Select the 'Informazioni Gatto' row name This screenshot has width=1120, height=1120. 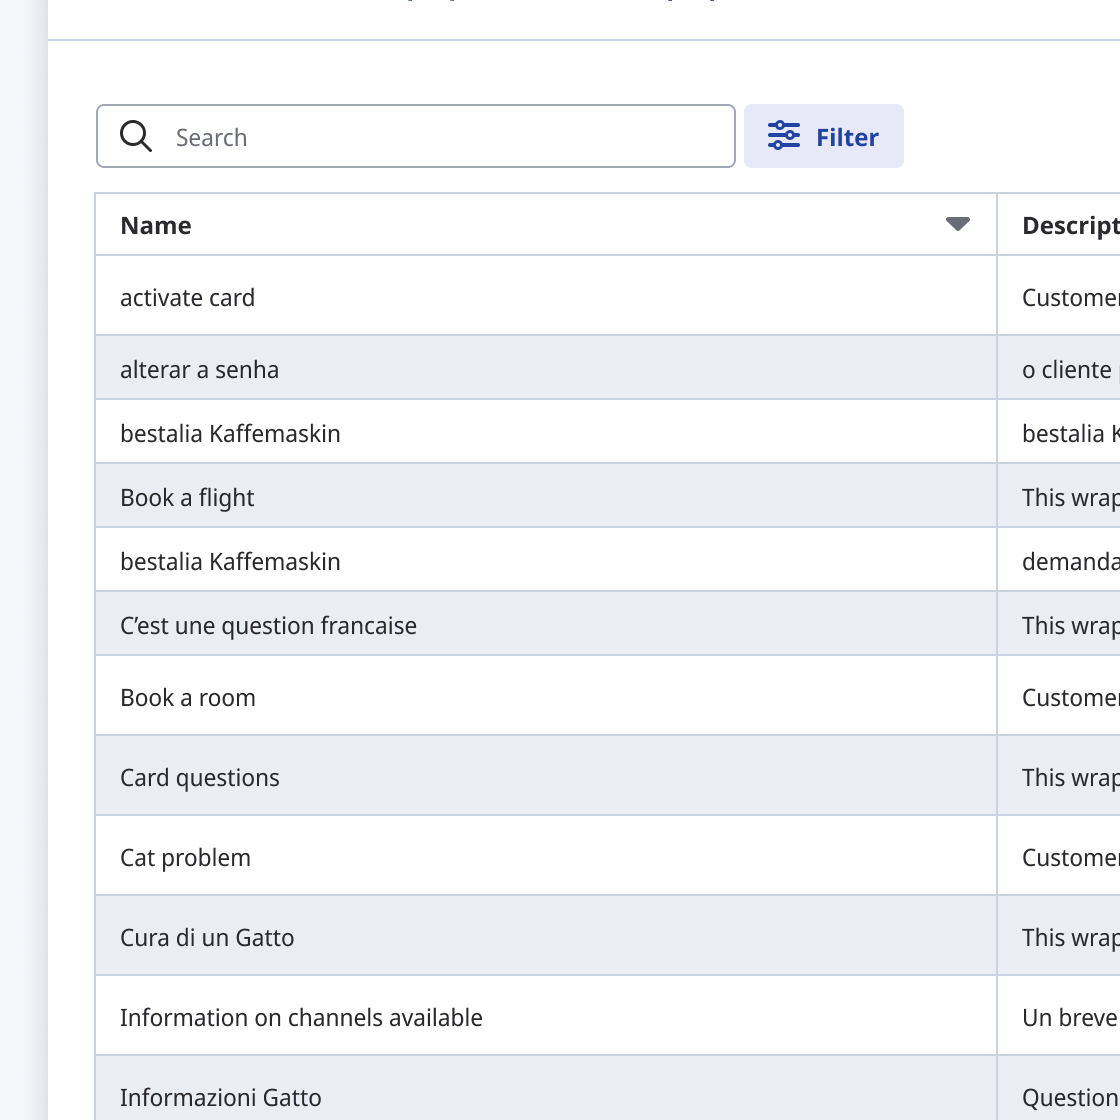coord(221,1097)
